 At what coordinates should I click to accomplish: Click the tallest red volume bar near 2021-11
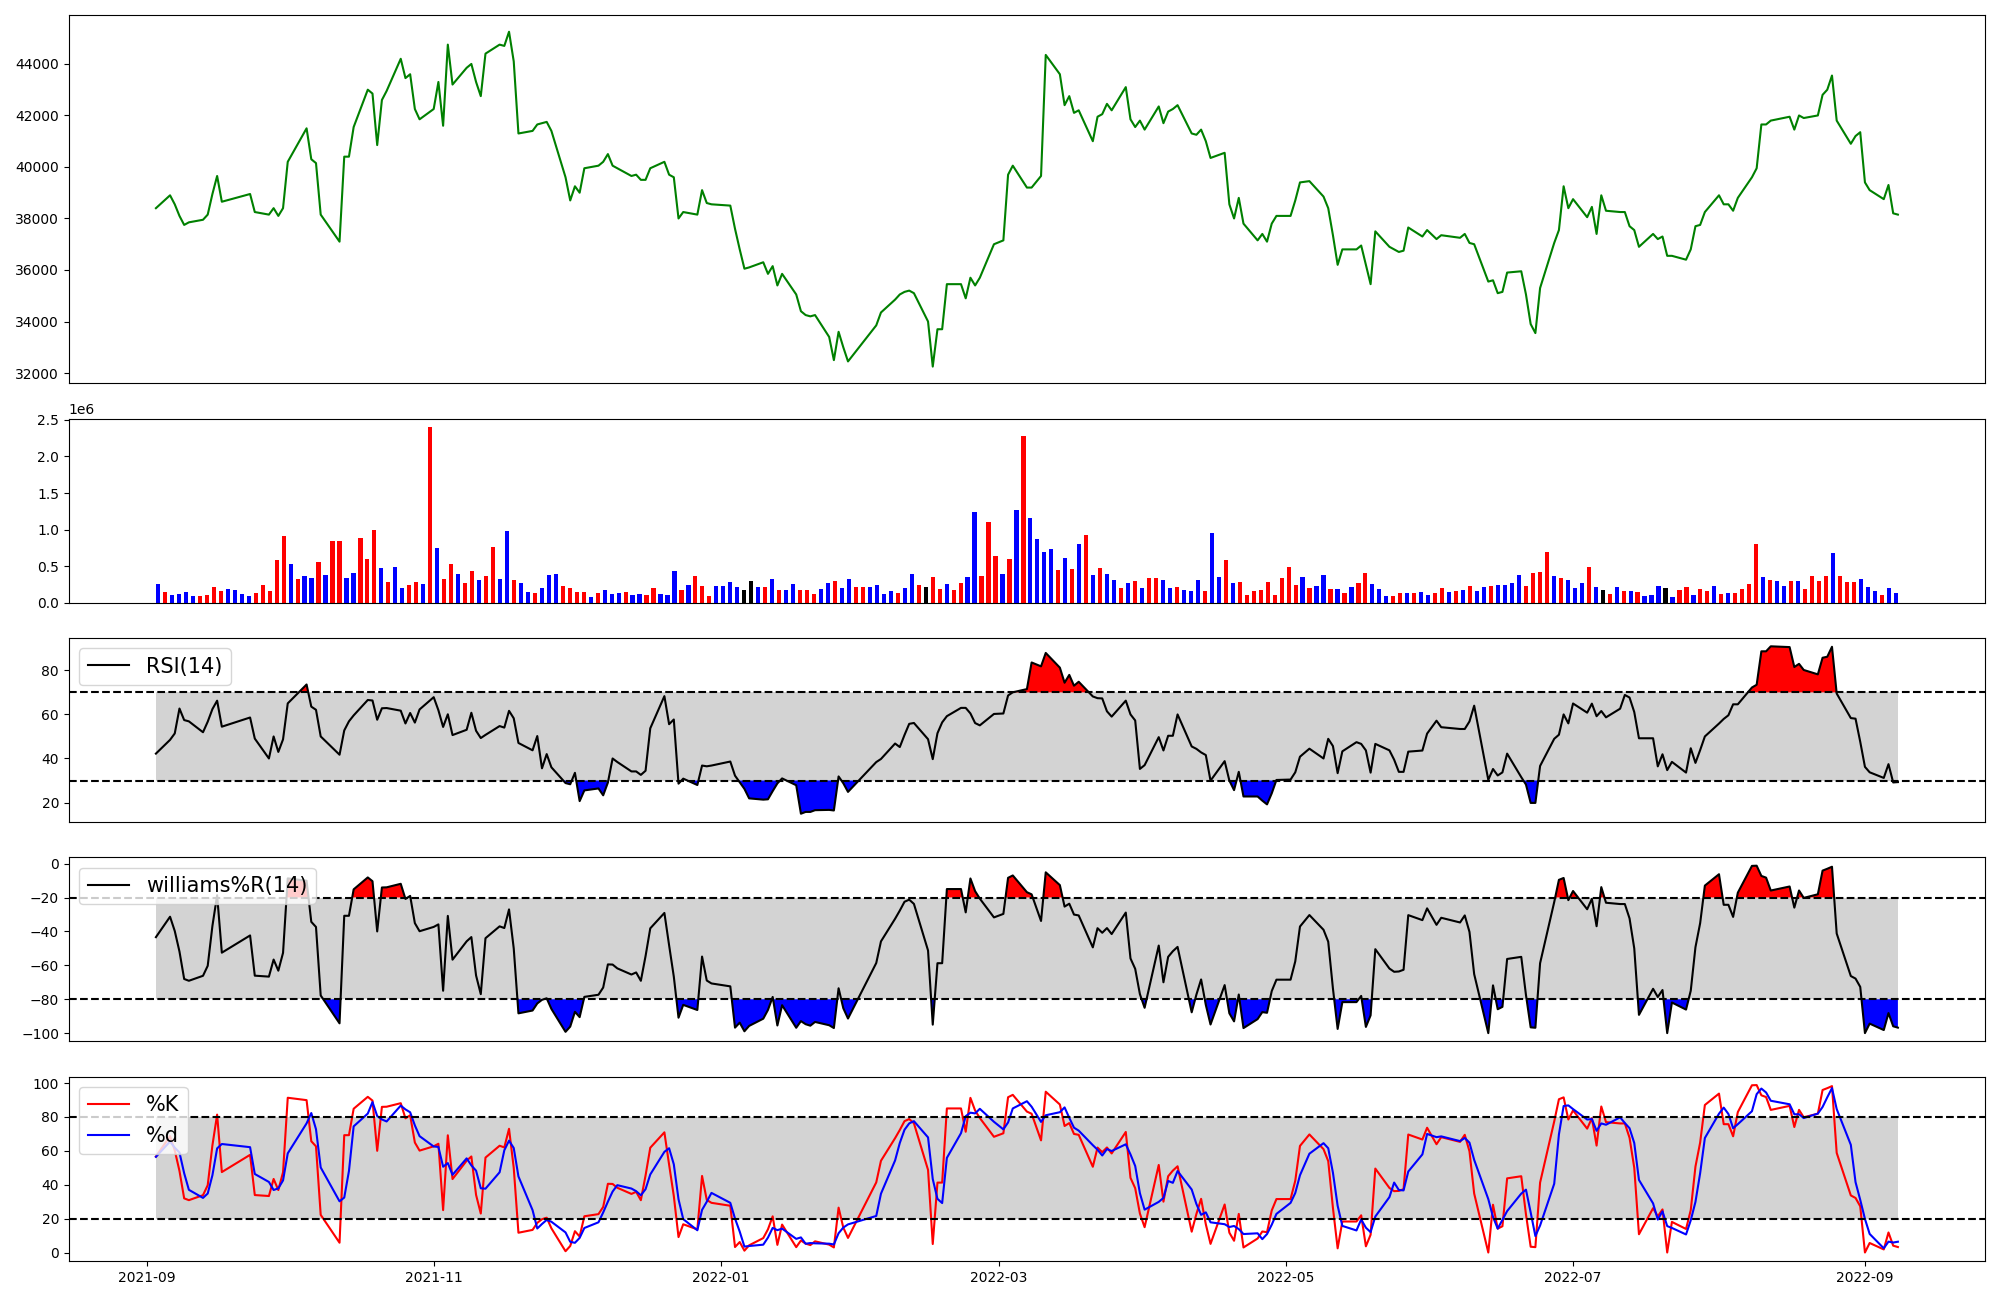click(x=430, y=515)
